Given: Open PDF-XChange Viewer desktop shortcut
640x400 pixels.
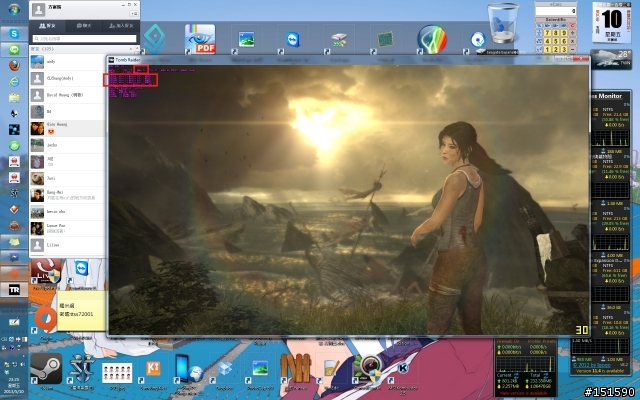Looking at the screenshot, I should pos(200,39).
